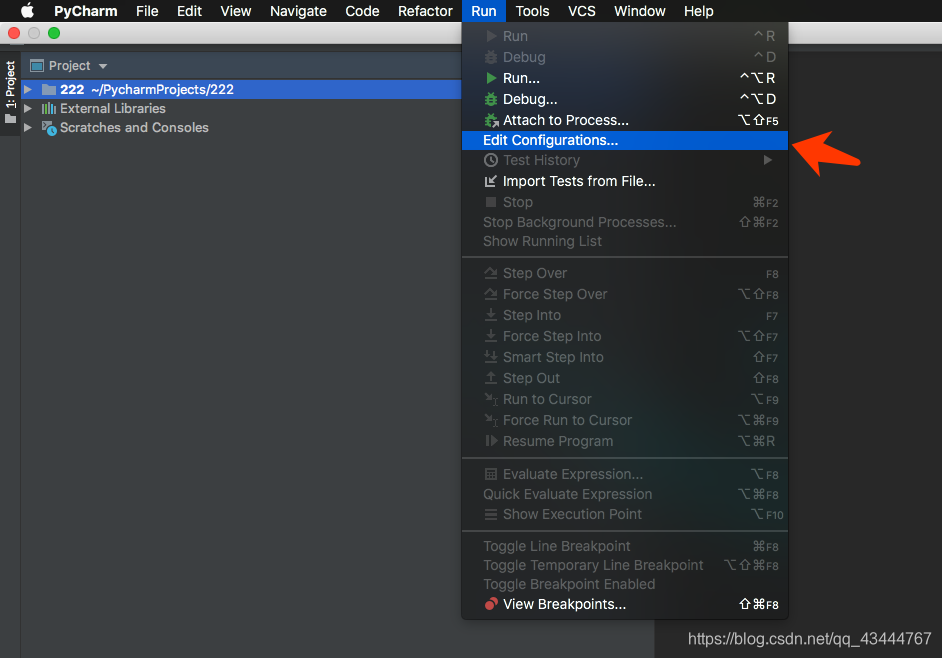Click the Step Over menu entry
This screenshot has height=658, width=942.
coord(625,273)
